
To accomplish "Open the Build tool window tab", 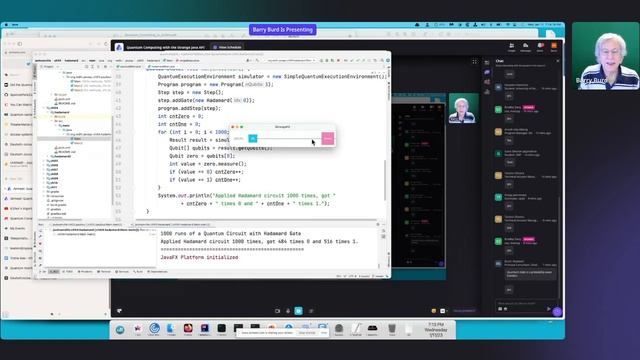I will (x=138, y=271).
